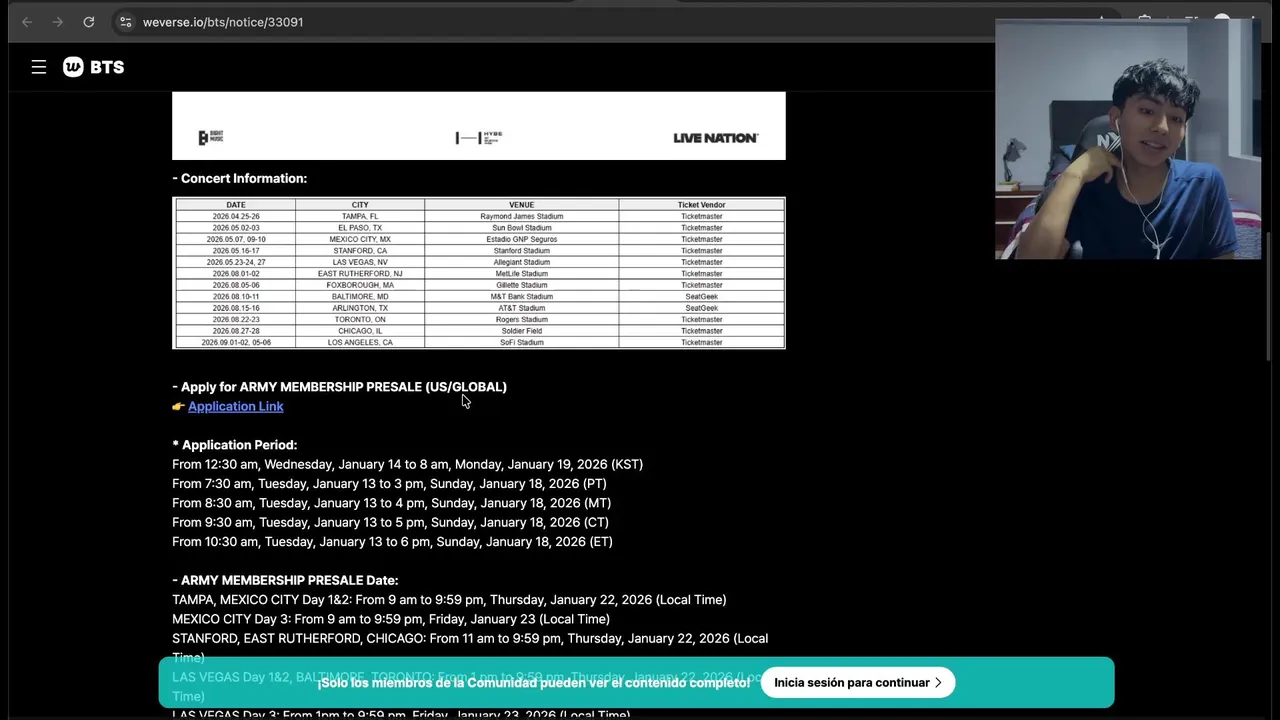1280x720 pixels.
Task: Click the Concert Information heading
Action: click(x=240, y=178)
